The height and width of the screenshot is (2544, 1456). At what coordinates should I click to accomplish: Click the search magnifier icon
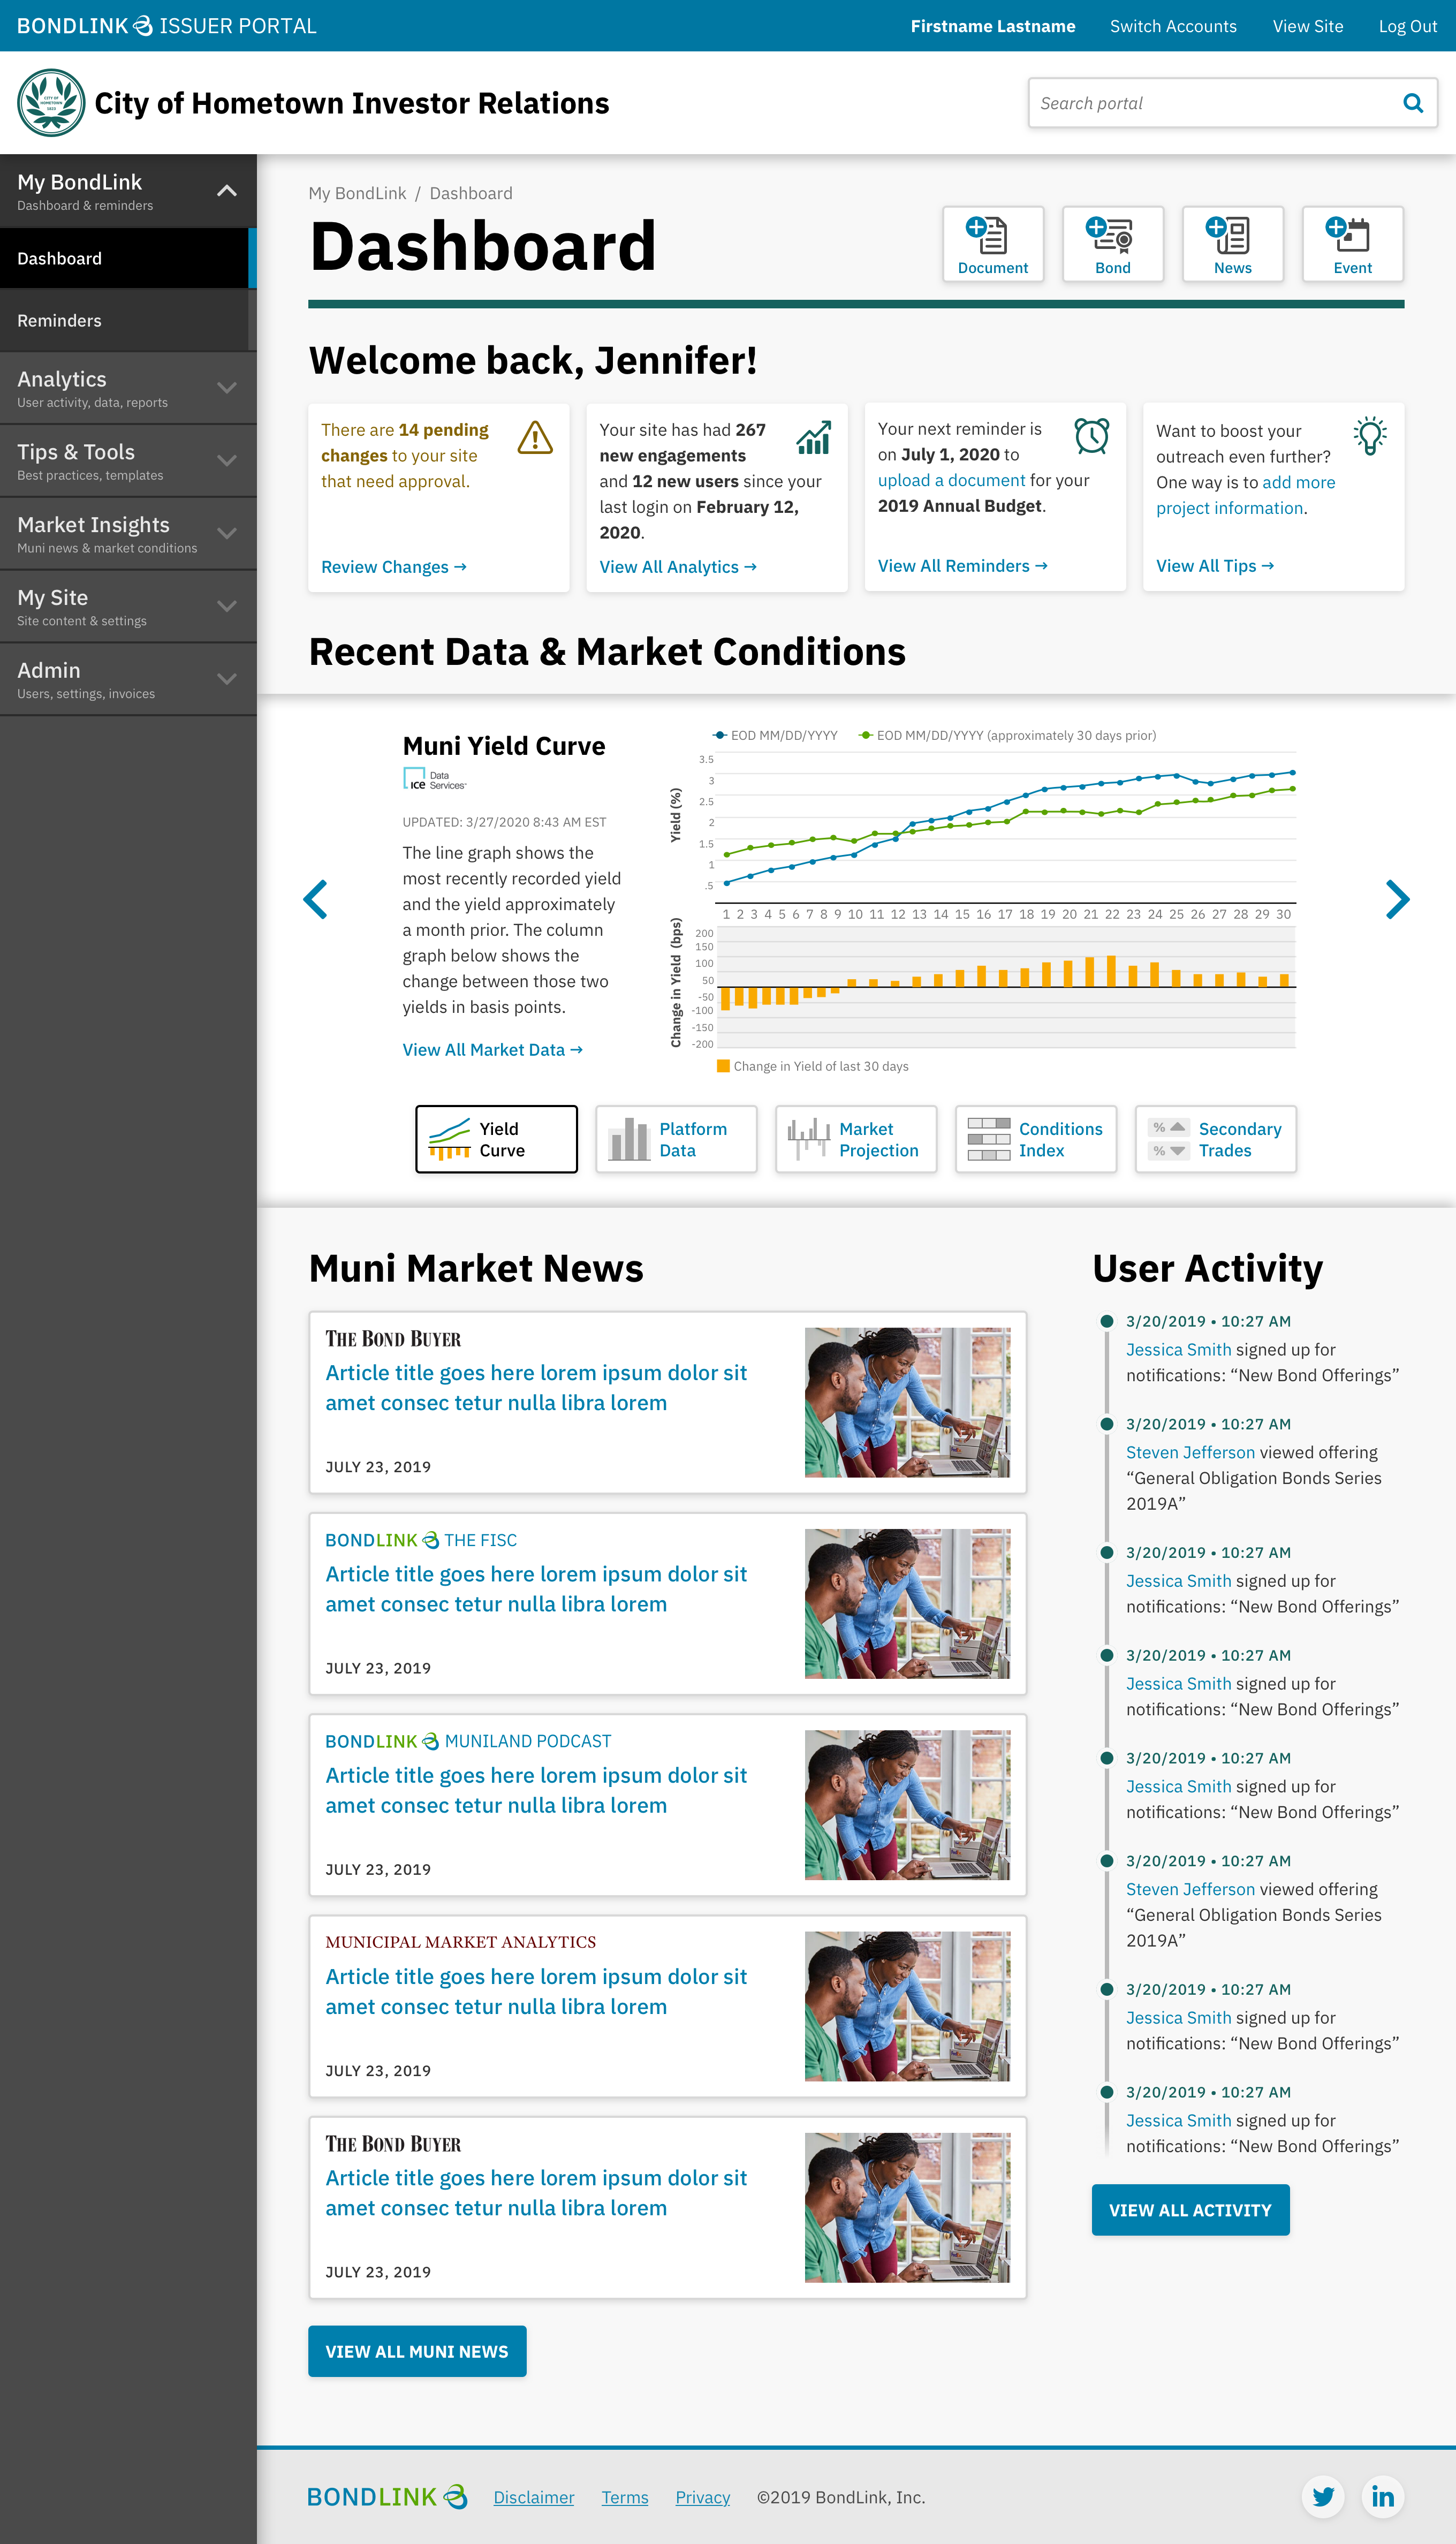[1412, 103]
